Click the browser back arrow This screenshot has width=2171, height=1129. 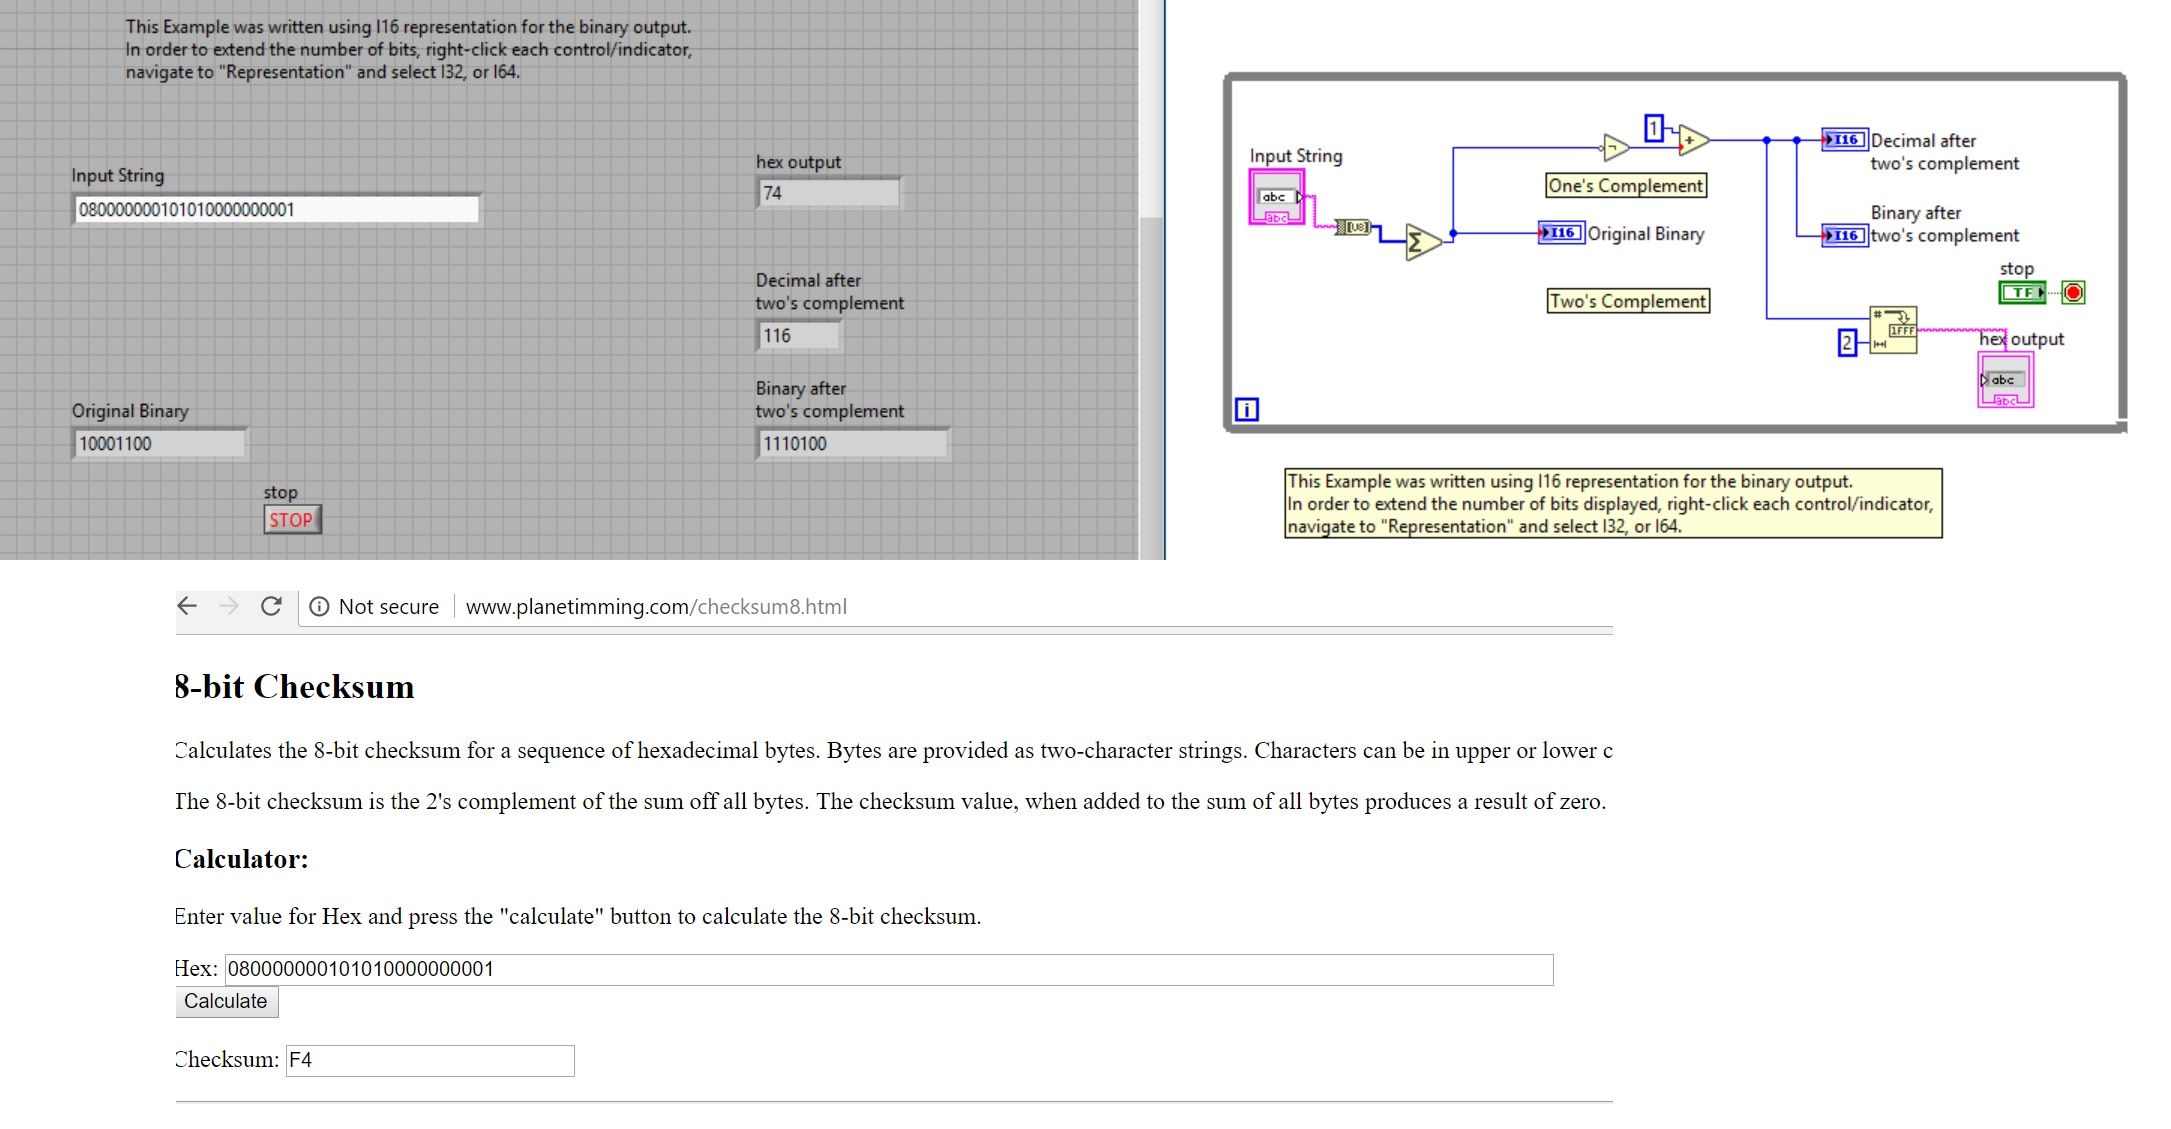click(x=187, y=606)
